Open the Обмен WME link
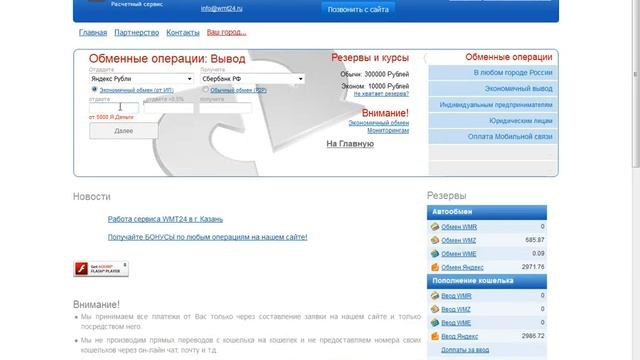The width and height of the screenshot is (640, 360). (x=459, y=254)
